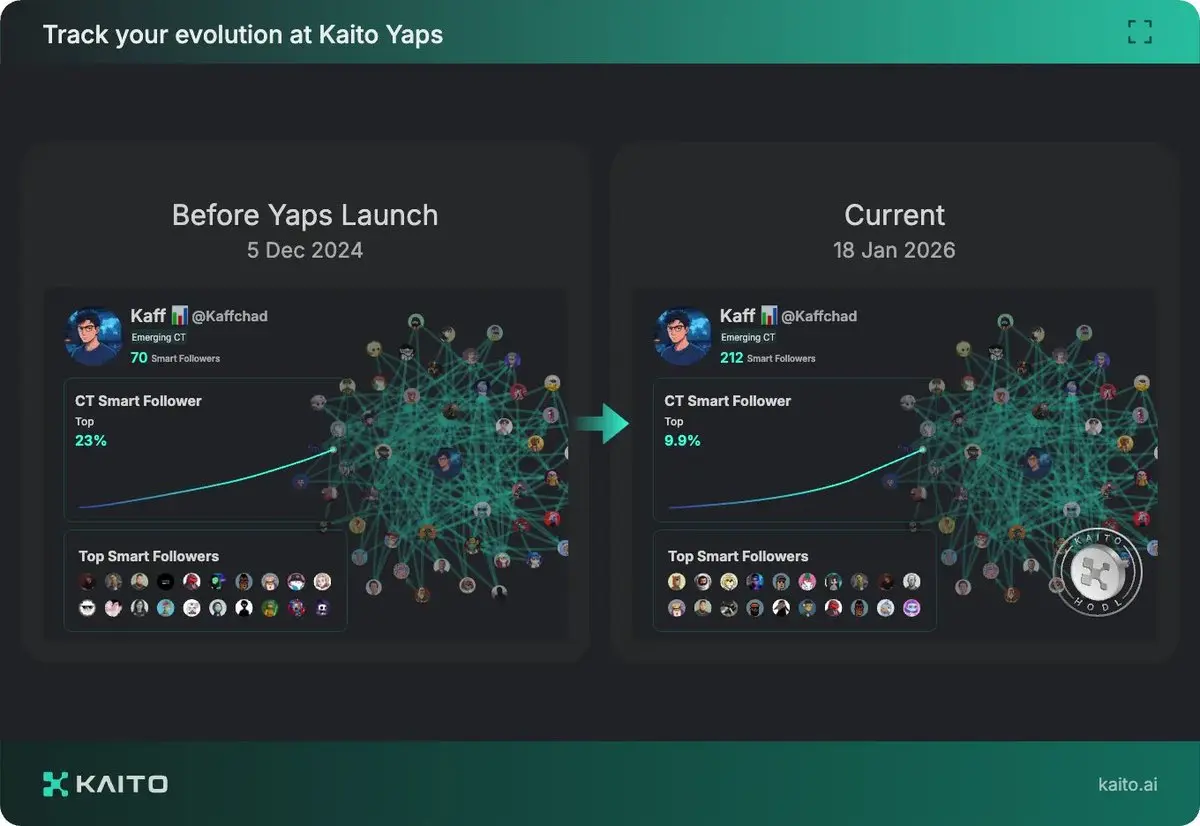Click the 'Before Yaps Launch' heading
1200x826 pixels.
point(305,215)
